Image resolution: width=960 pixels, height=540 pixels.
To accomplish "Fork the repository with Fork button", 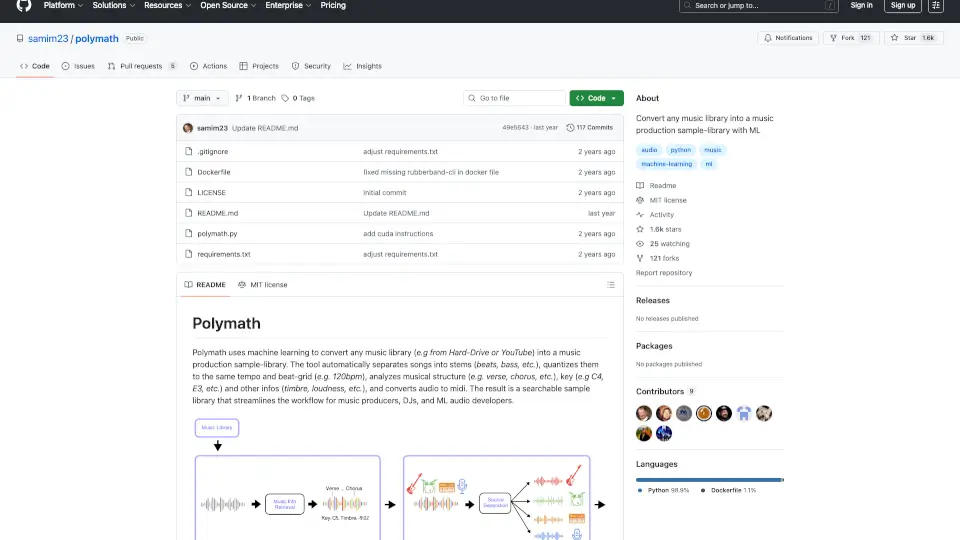I will [x=850, y=38].
